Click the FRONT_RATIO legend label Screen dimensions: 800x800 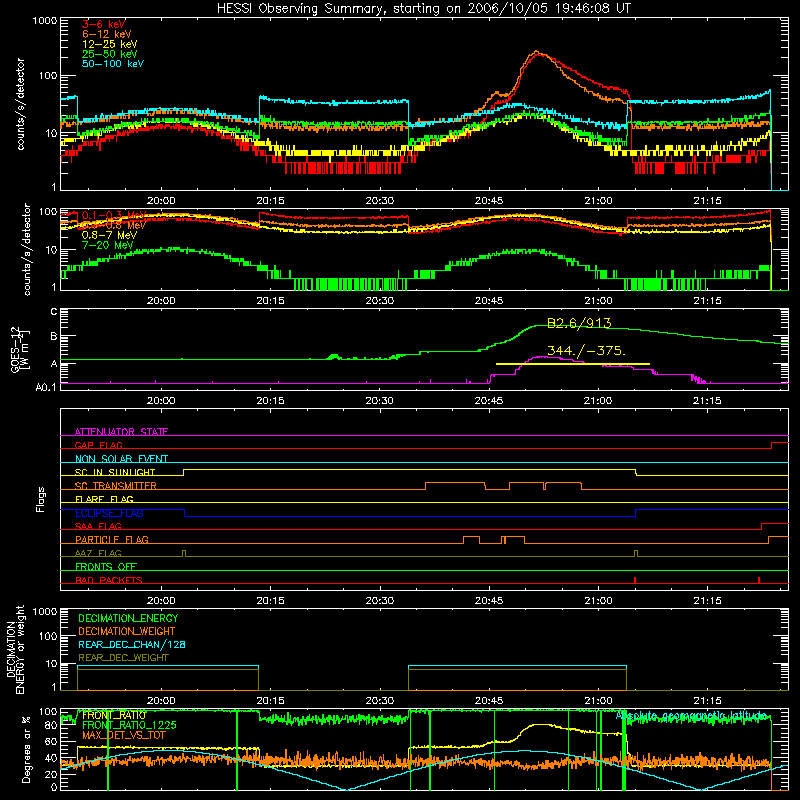(x=114, y=715)
